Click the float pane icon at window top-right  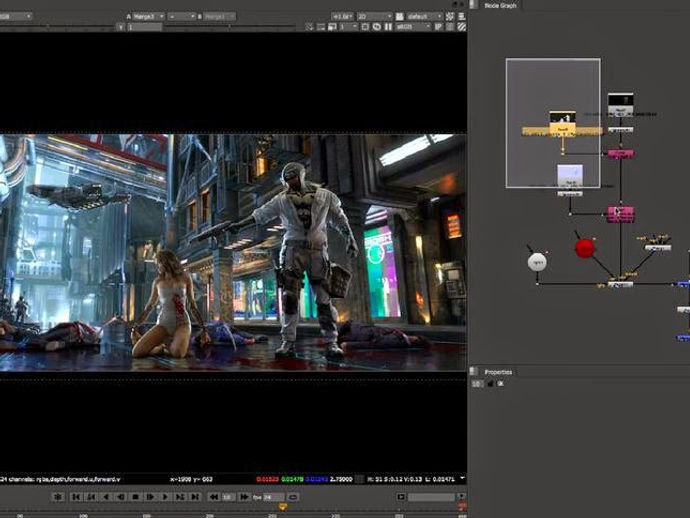(x=455, y=4)
